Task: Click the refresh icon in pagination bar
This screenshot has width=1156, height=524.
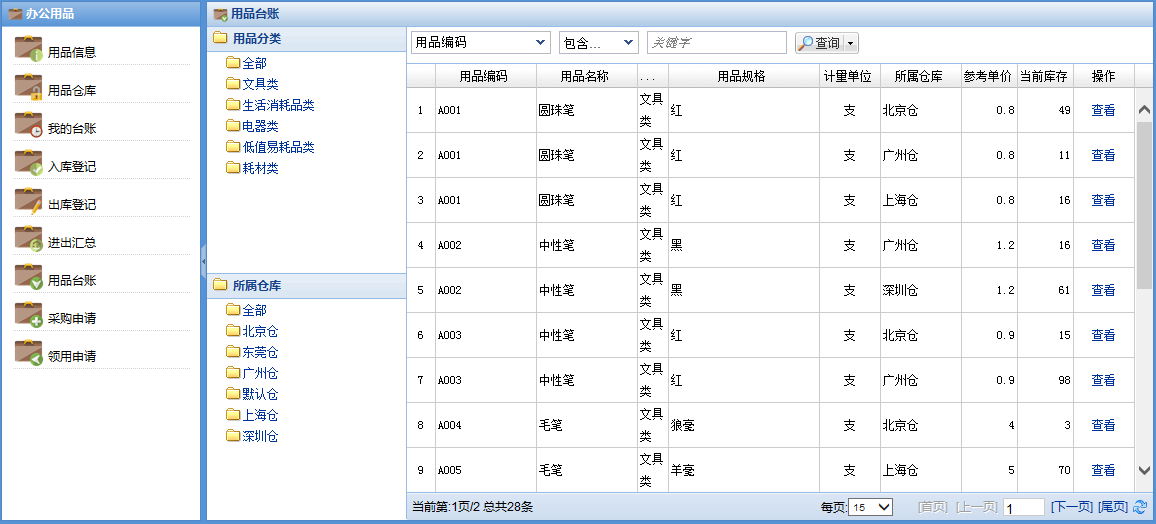Action: point(1140,507)
